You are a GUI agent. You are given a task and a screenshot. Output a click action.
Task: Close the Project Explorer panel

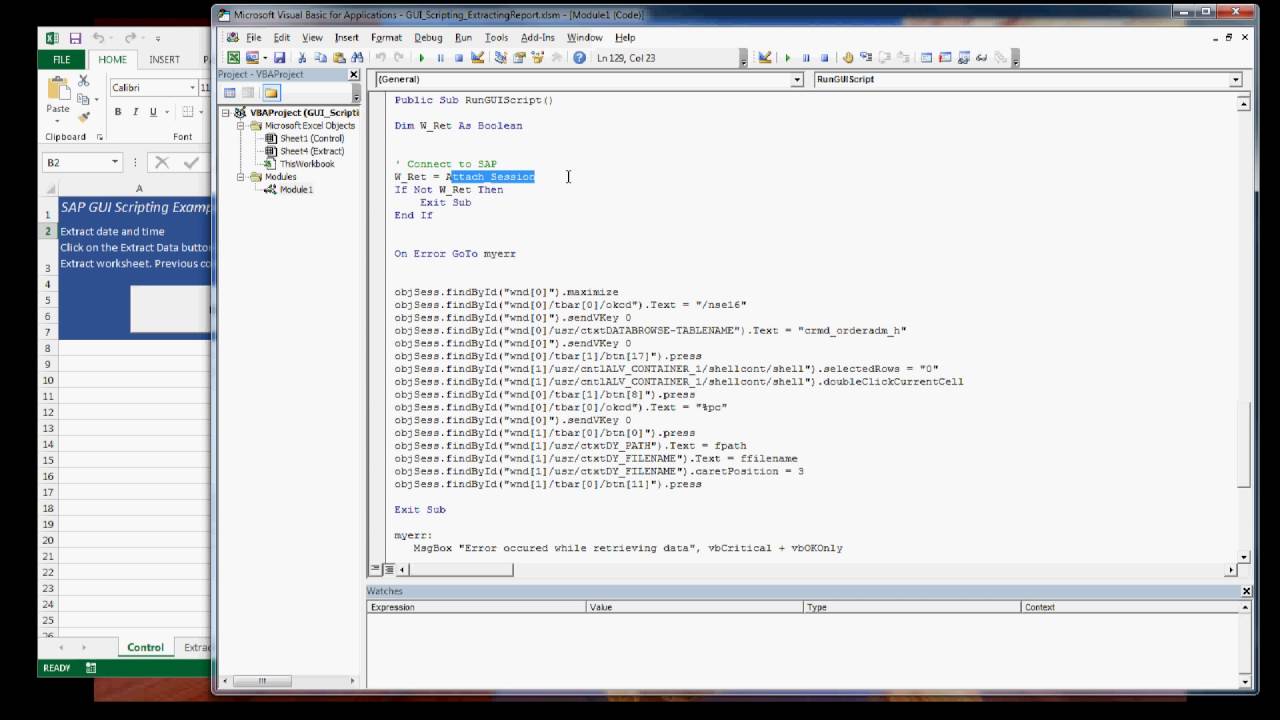(353, 75)
